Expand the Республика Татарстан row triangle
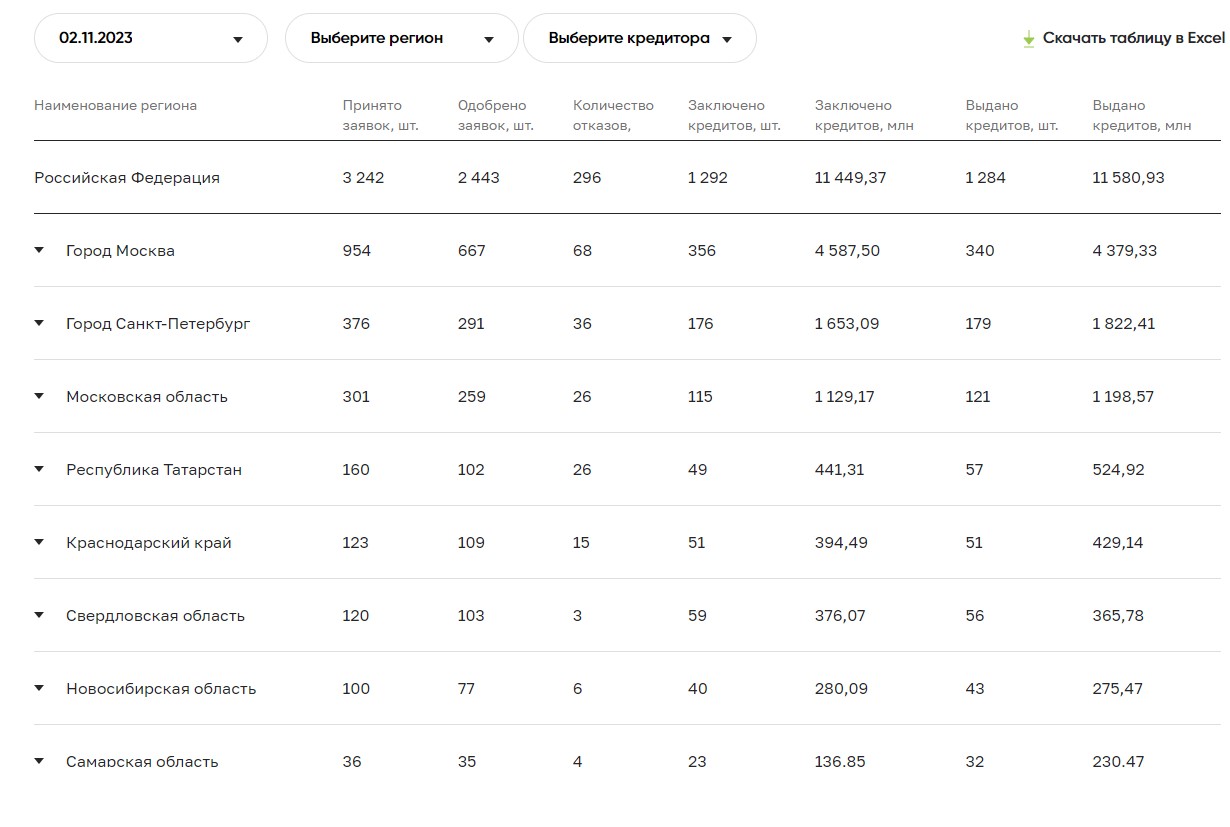 click(40, 469)
